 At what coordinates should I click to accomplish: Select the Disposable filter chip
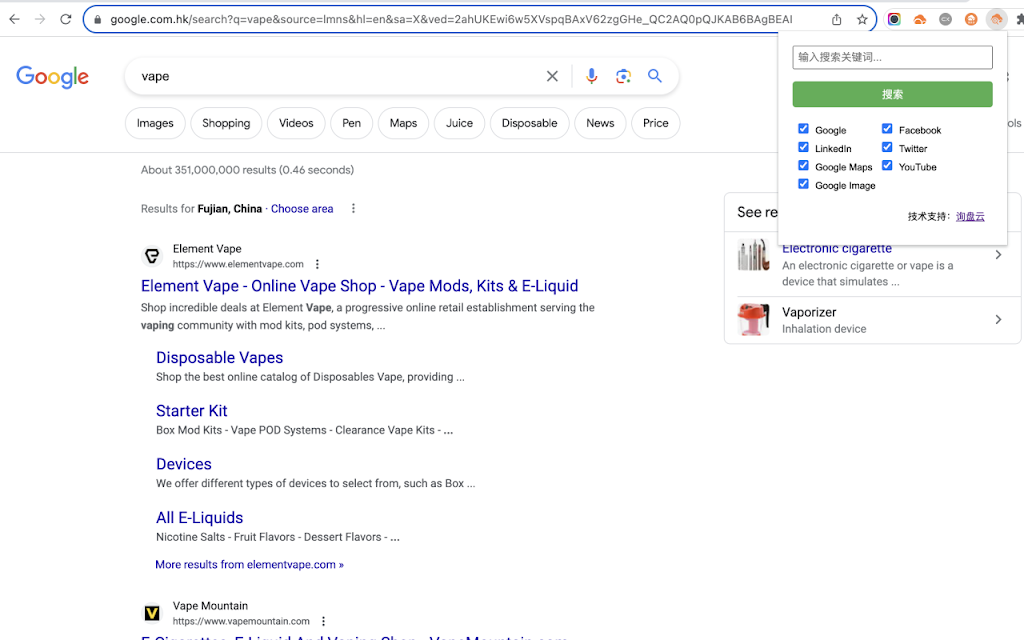pos(530,123)
